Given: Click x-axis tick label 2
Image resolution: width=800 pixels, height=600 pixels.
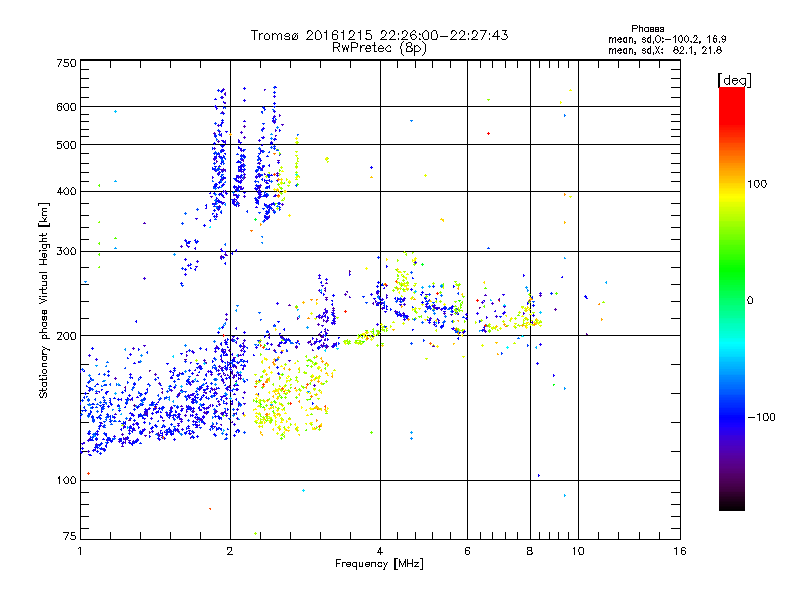Looking at the screenshot, I should click(x=230, y=551).
